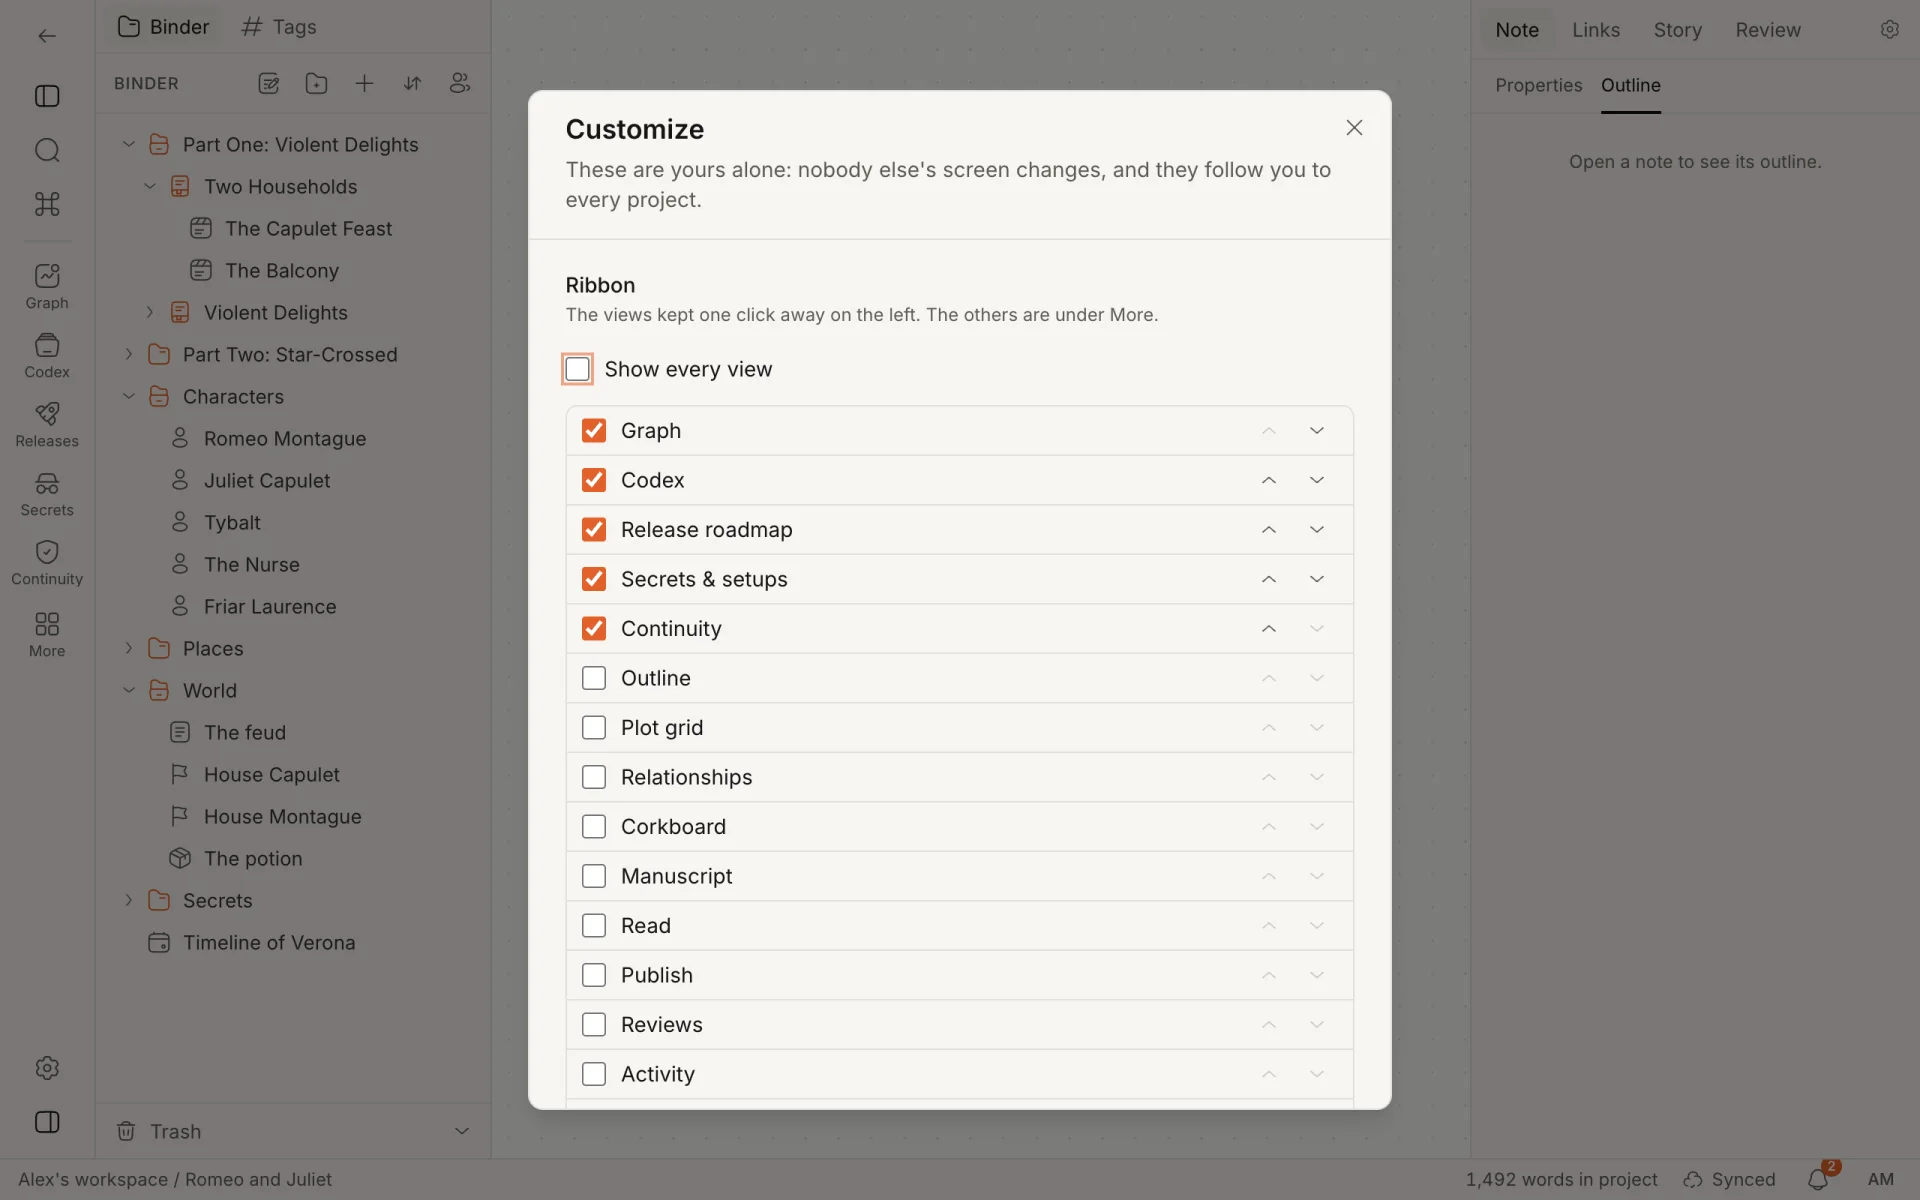Check the Corkboard checkbox
Screen dimensions: 1920x1200
click(x=594, y=826)
